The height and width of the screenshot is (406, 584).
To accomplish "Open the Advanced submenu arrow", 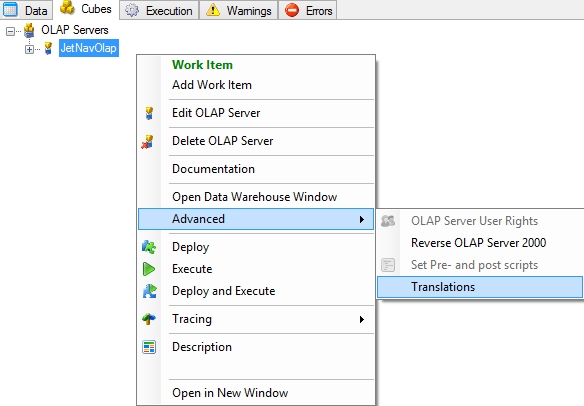I will (362, 219).
